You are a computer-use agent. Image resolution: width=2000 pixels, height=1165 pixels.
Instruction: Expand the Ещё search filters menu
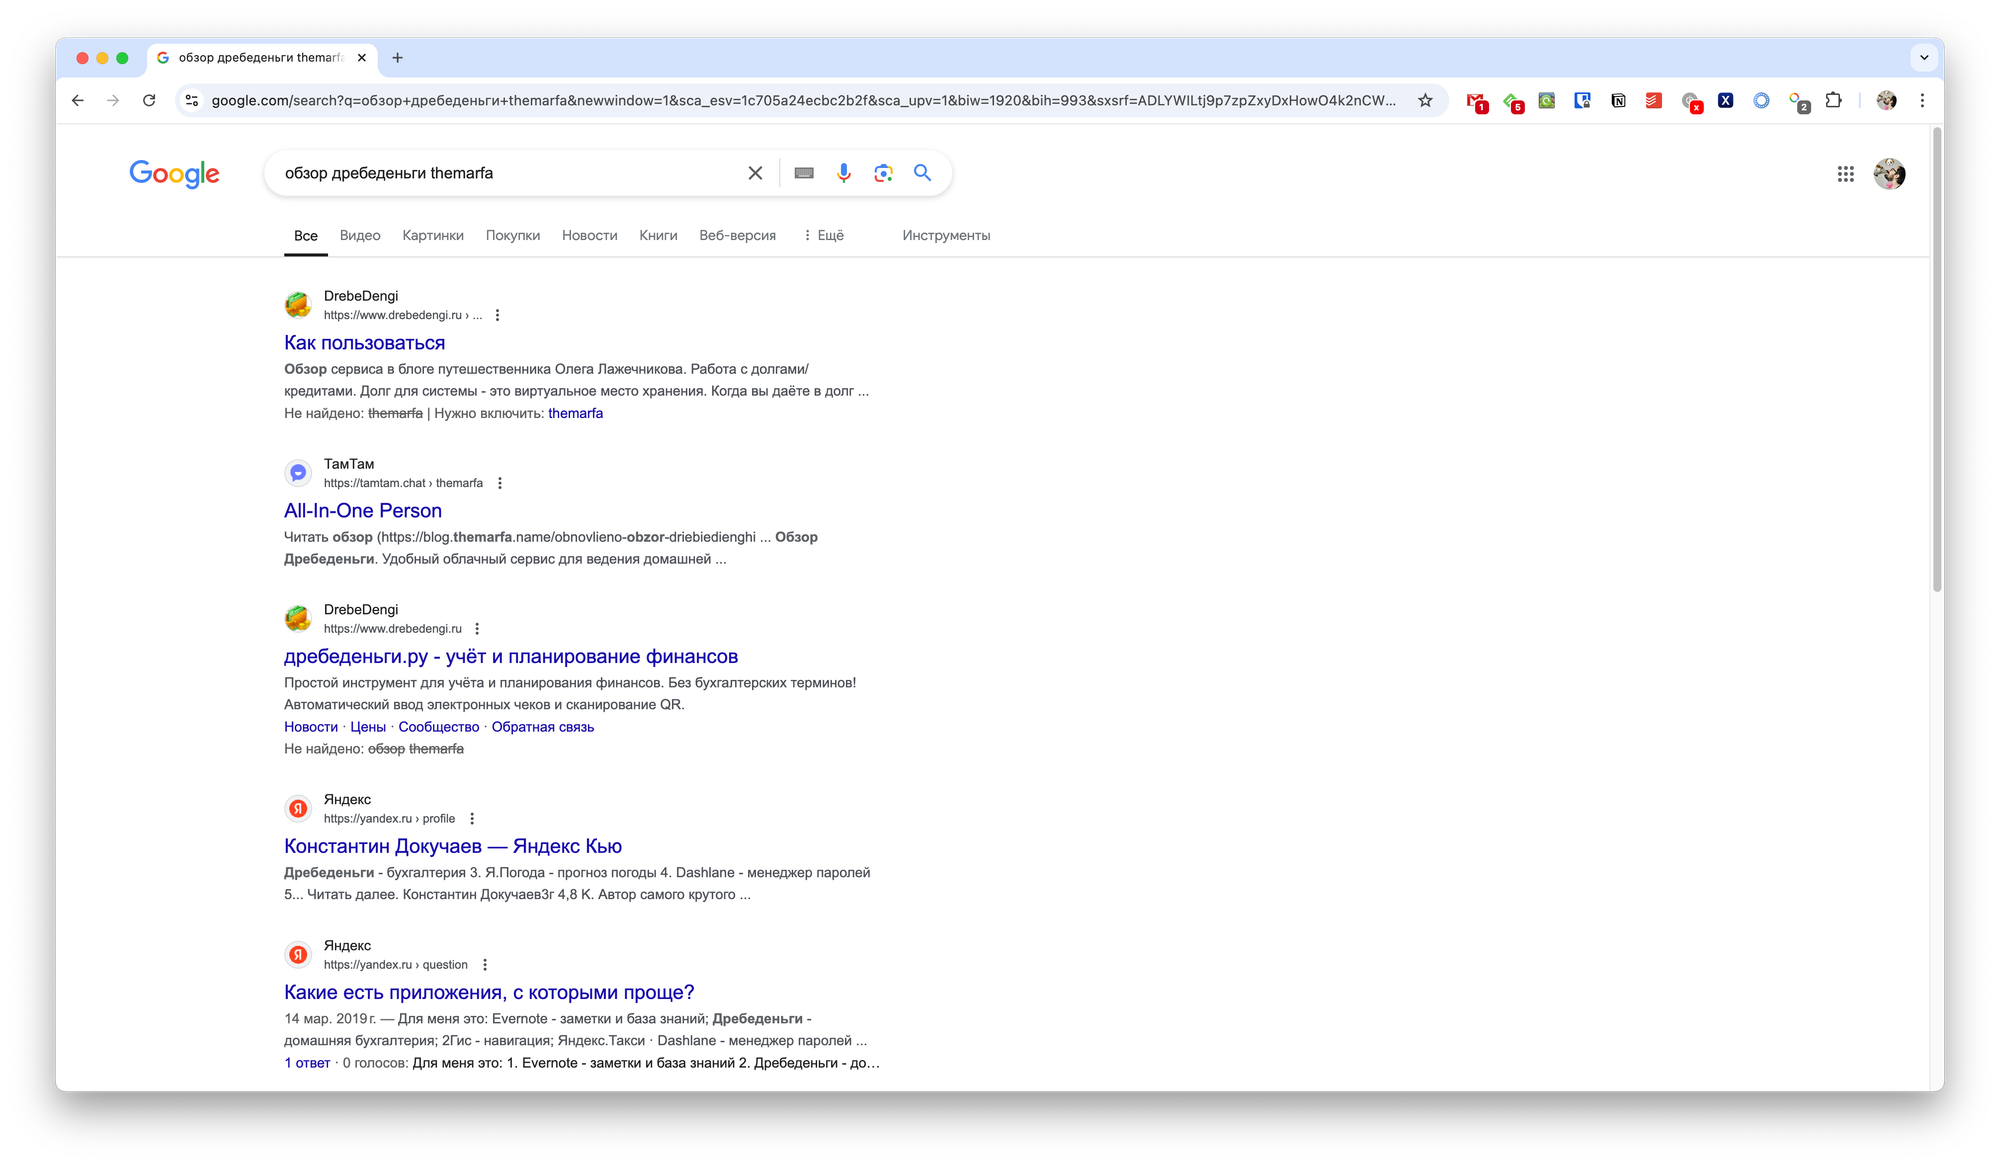coord(824,235)
